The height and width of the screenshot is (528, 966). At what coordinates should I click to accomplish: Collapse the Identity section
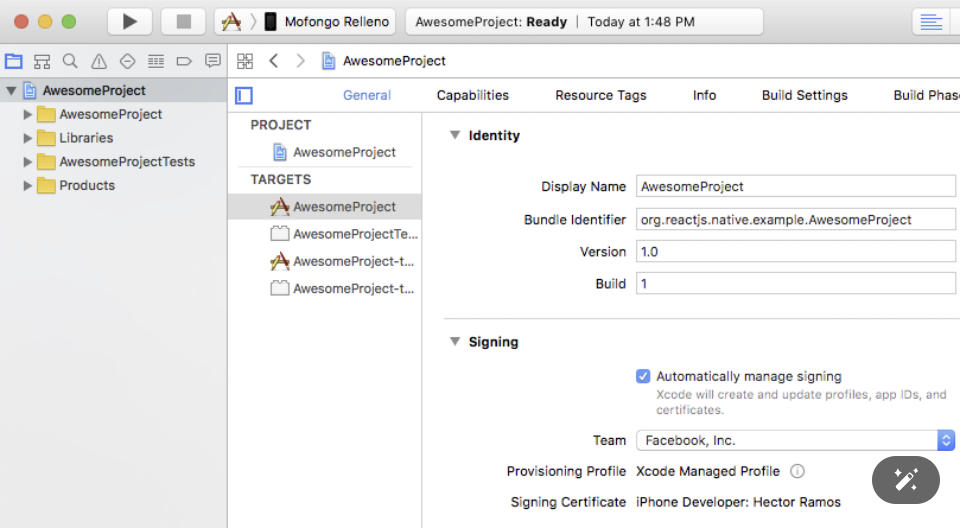click(x=455, y=135)
